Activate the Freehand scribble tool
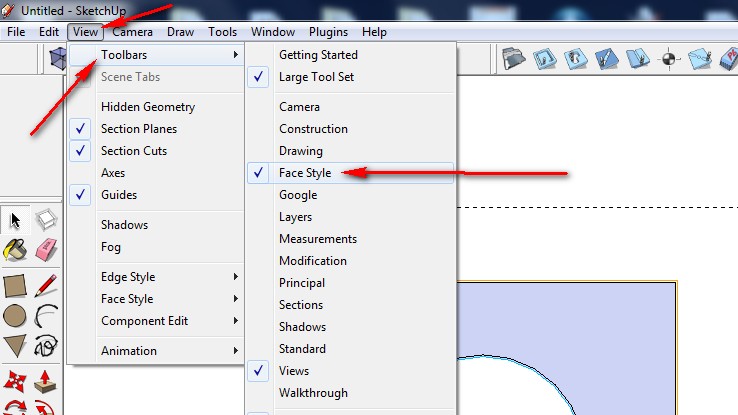738x415 pixels. coord(46,347)
